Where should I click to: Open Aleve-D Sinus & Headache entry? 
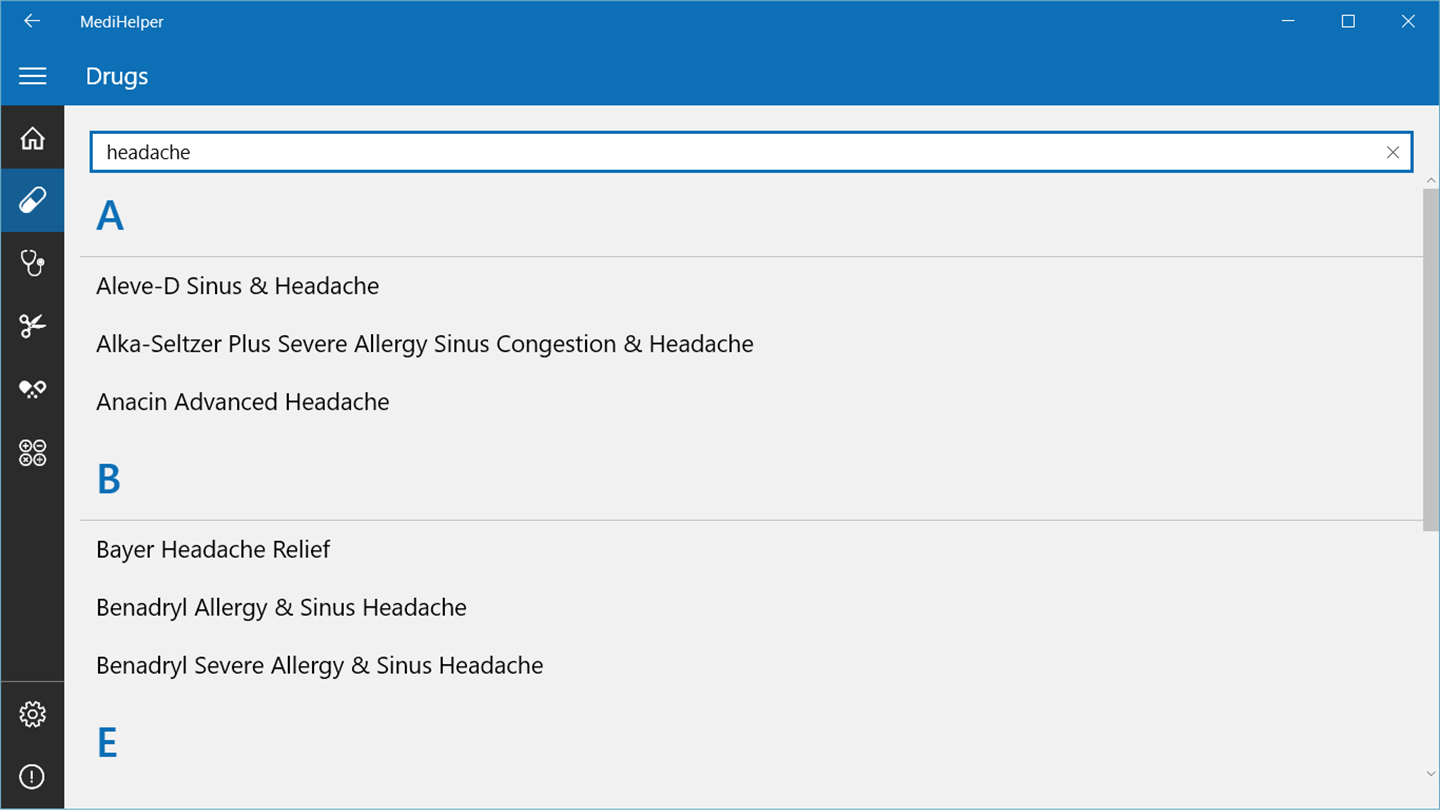(238, 286)
